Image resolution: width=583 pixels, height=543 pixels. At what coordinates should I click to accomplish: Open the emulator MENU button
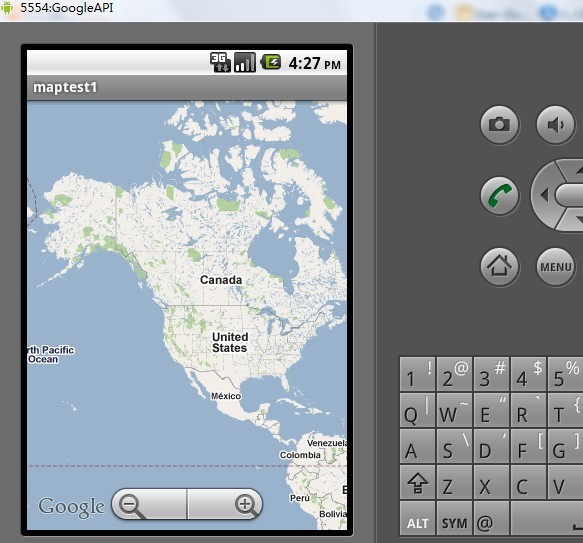[555, 266]
